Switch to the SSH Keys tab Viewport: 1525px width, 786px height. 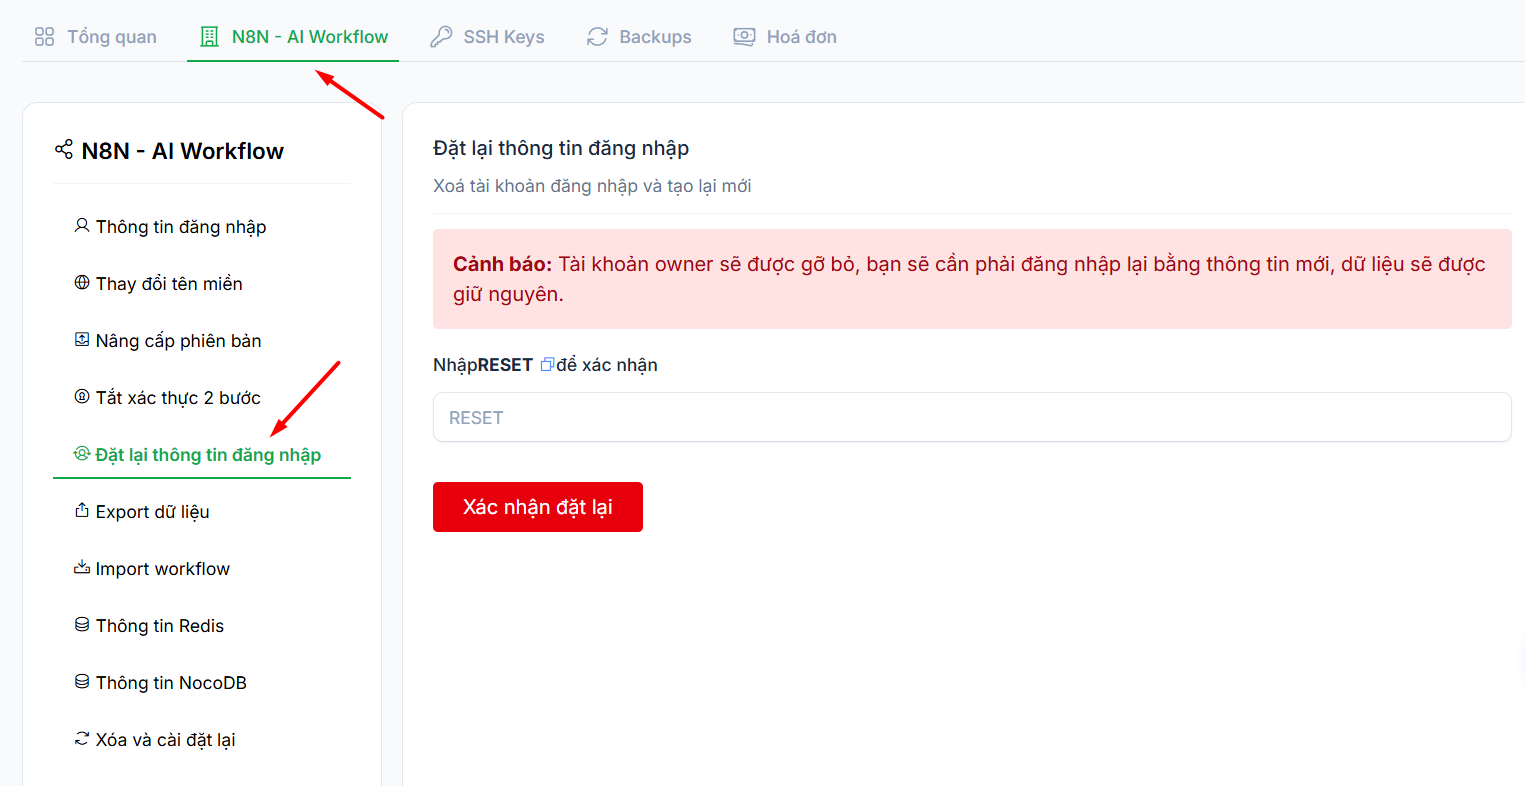pos(488,37)
